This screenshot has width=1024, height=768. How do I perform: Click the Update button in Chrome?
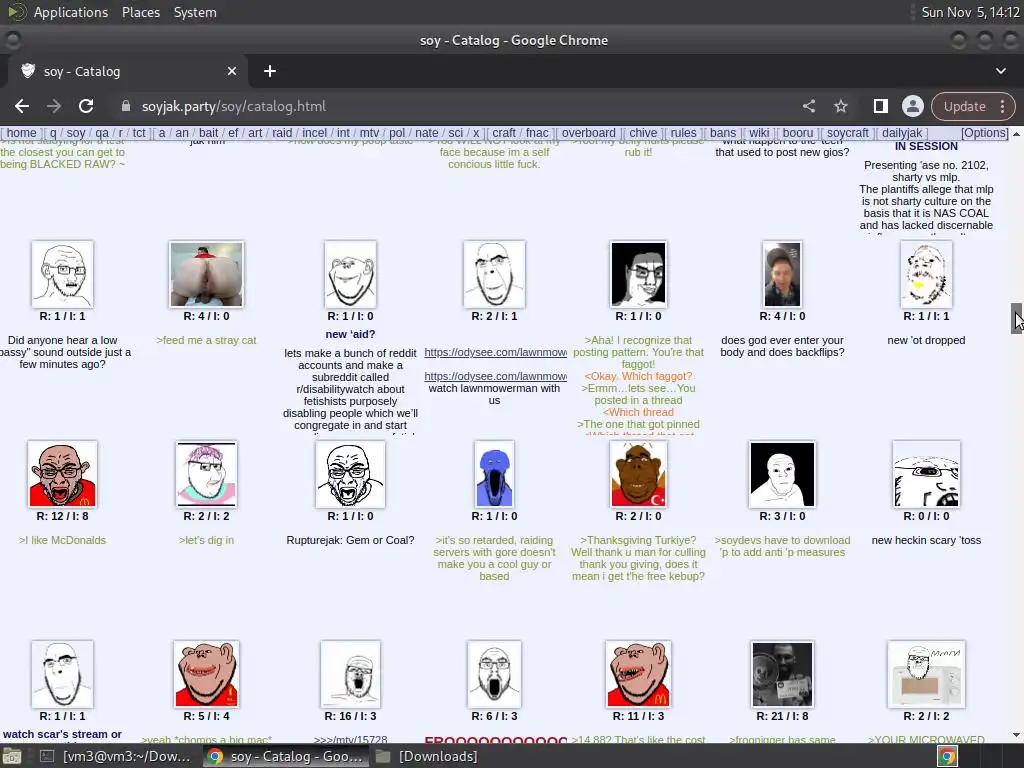(965, 106)
